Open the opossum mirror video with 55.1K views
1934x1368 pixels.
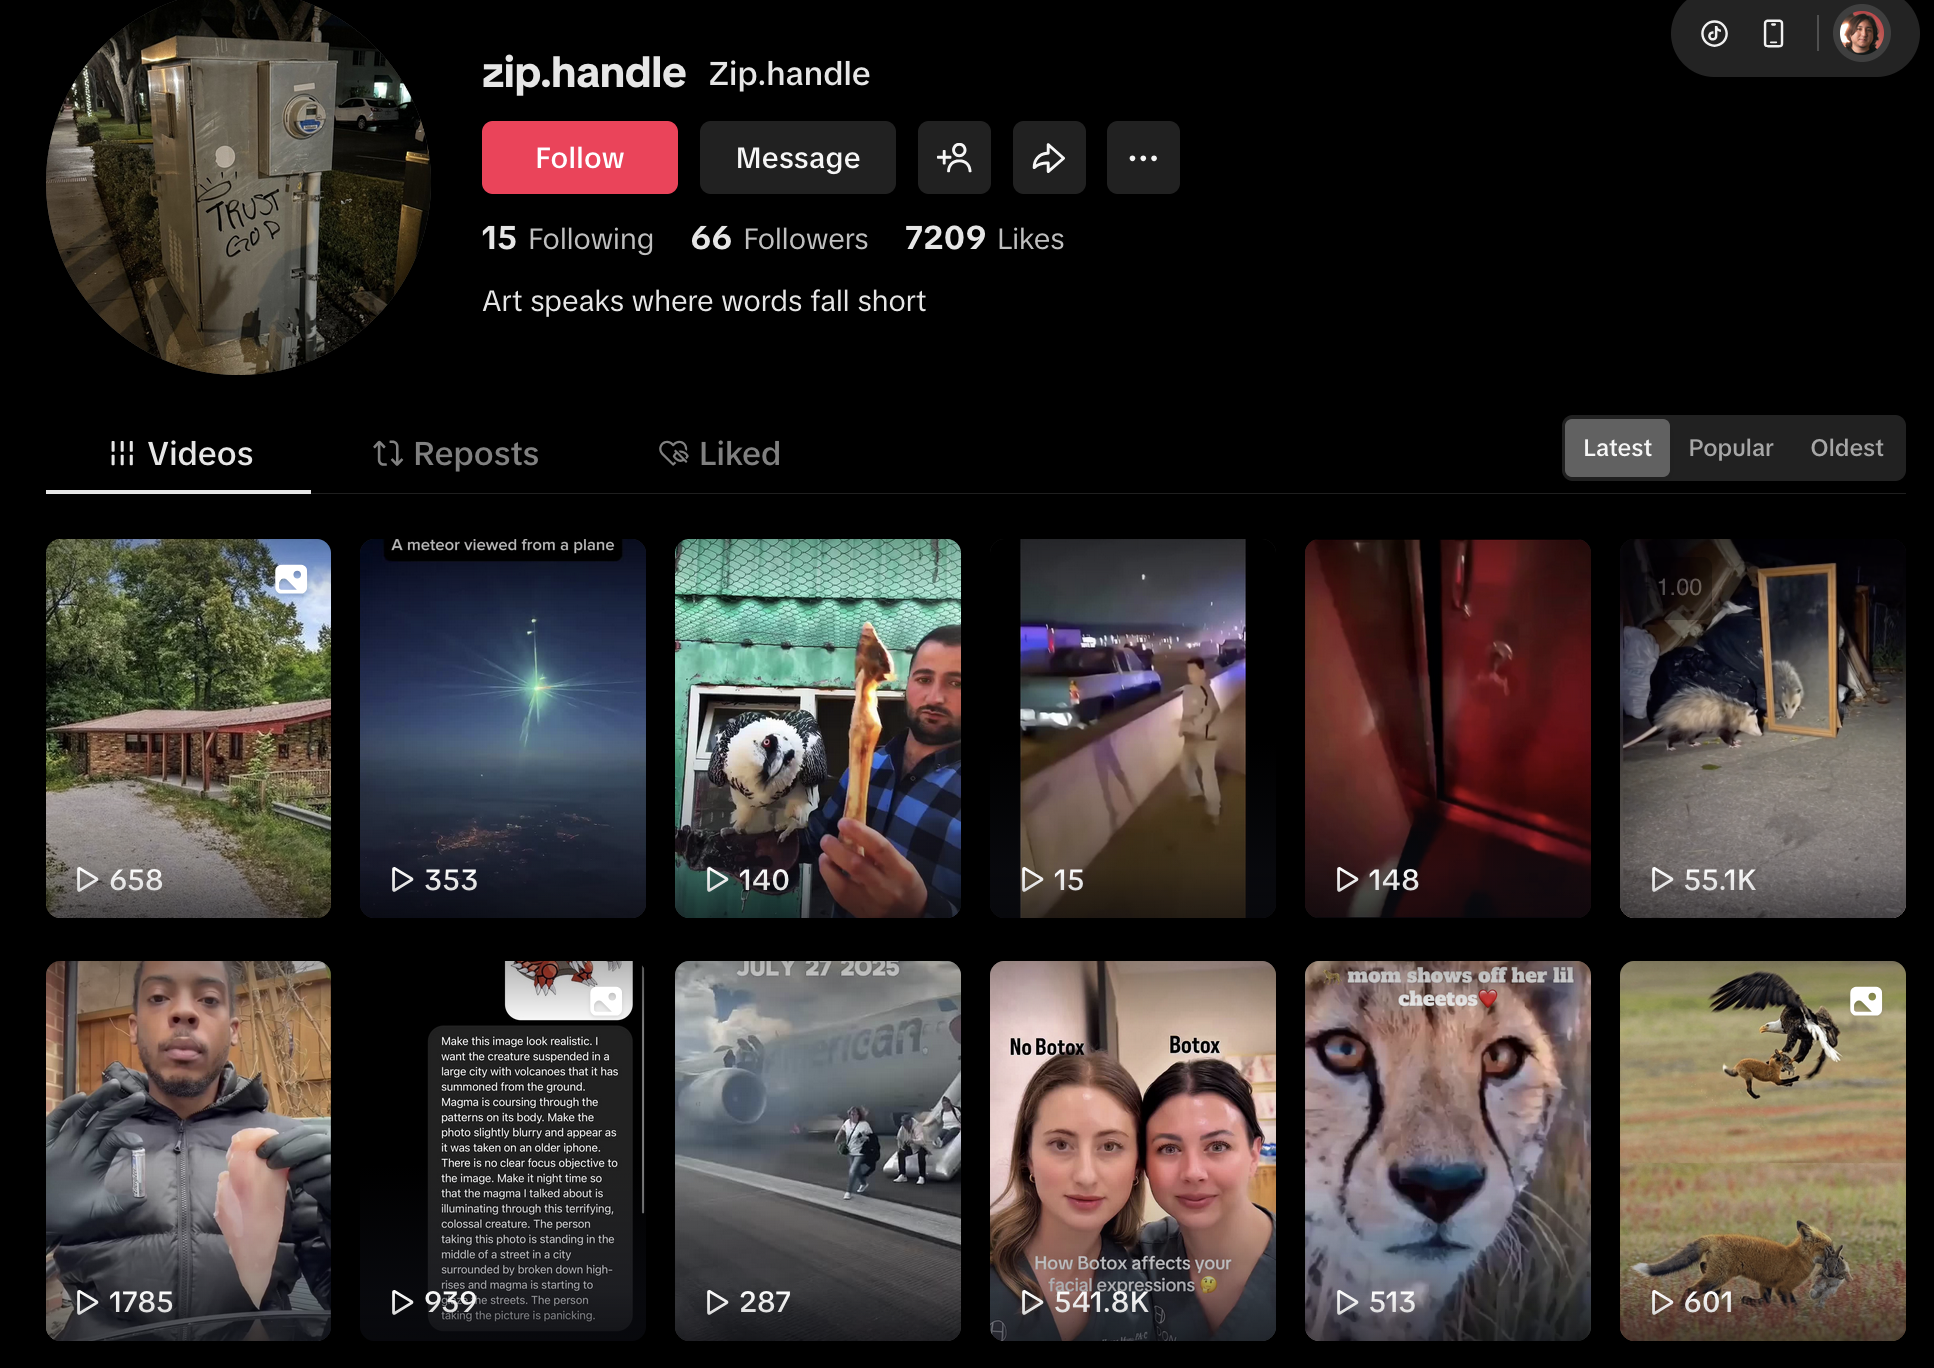(1762, 728)
